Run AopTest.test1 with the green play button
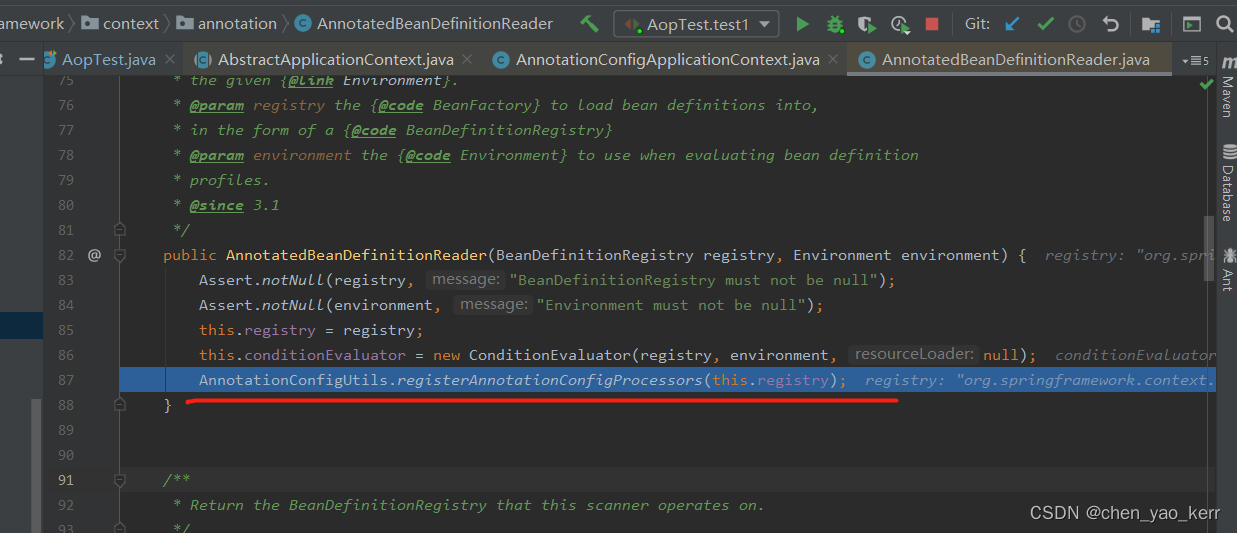1237x533 pixels. [x=802, y=23]
